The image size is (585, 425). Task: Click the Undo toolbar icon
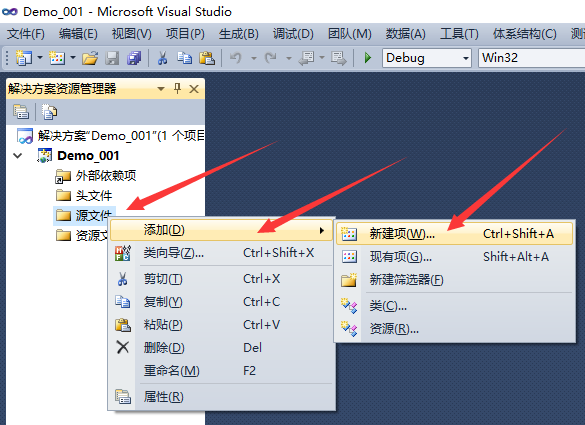[x=235, y=58]
